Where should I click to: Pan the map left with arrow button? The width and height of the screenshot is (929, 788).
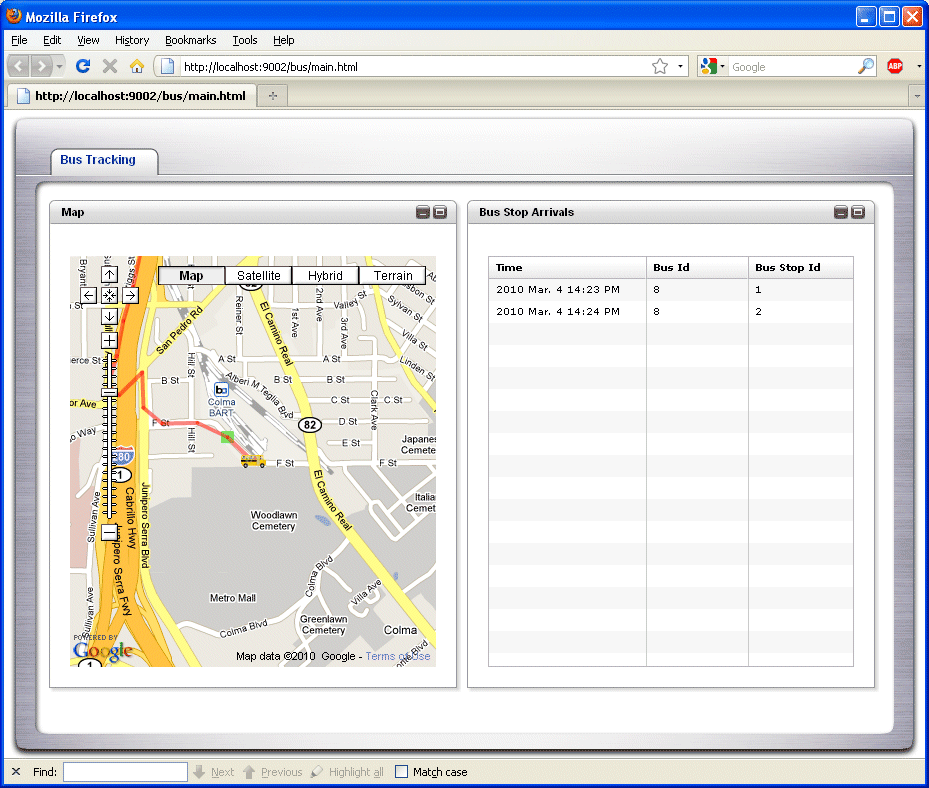89,295
